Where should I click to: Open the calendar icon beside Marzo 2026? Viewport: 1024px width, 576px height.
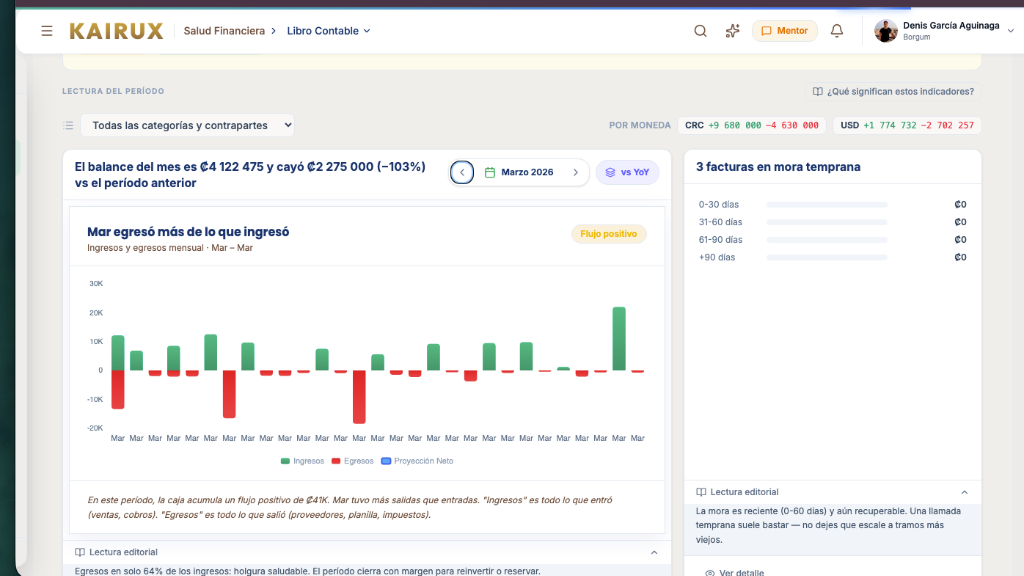pyautogui.click(x=490, y=172)
